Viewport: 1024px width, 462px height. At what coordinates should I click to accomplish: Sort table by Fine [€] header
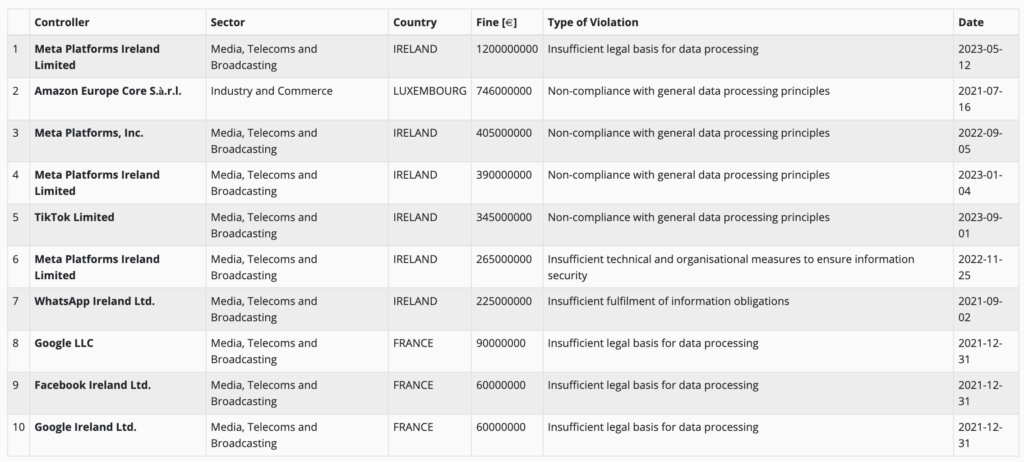click(495, 22)
